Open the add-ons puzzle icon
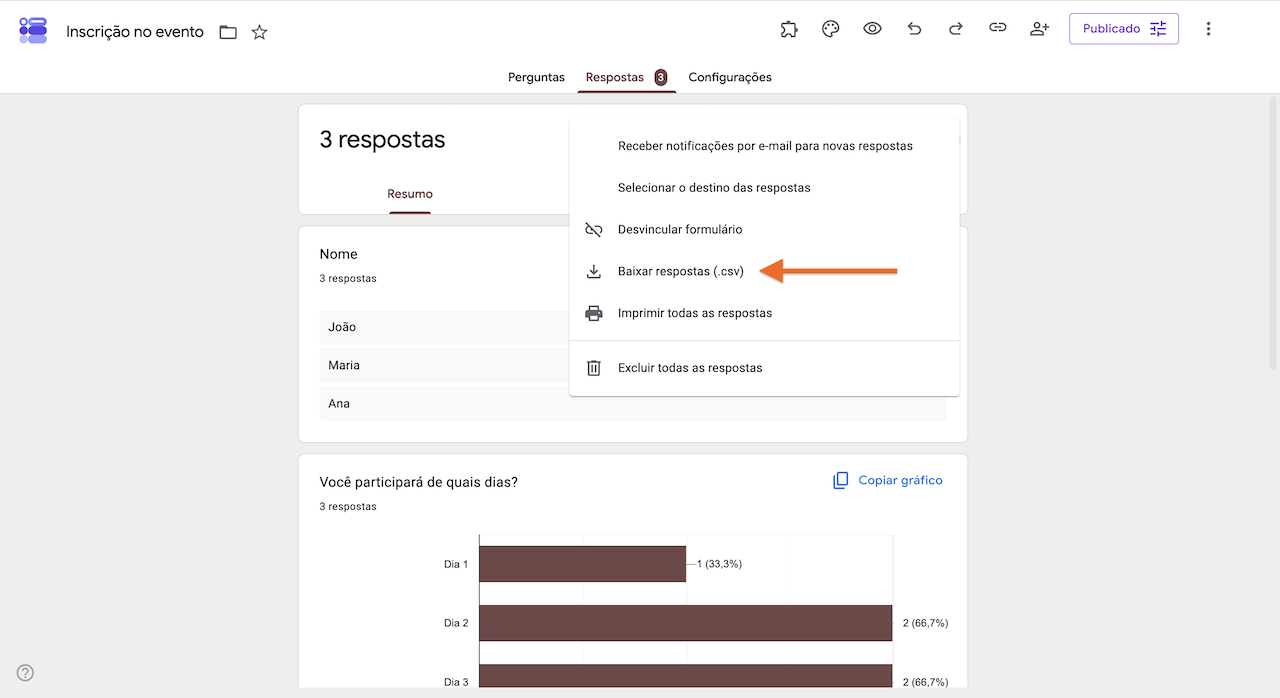 coord(789,29)
